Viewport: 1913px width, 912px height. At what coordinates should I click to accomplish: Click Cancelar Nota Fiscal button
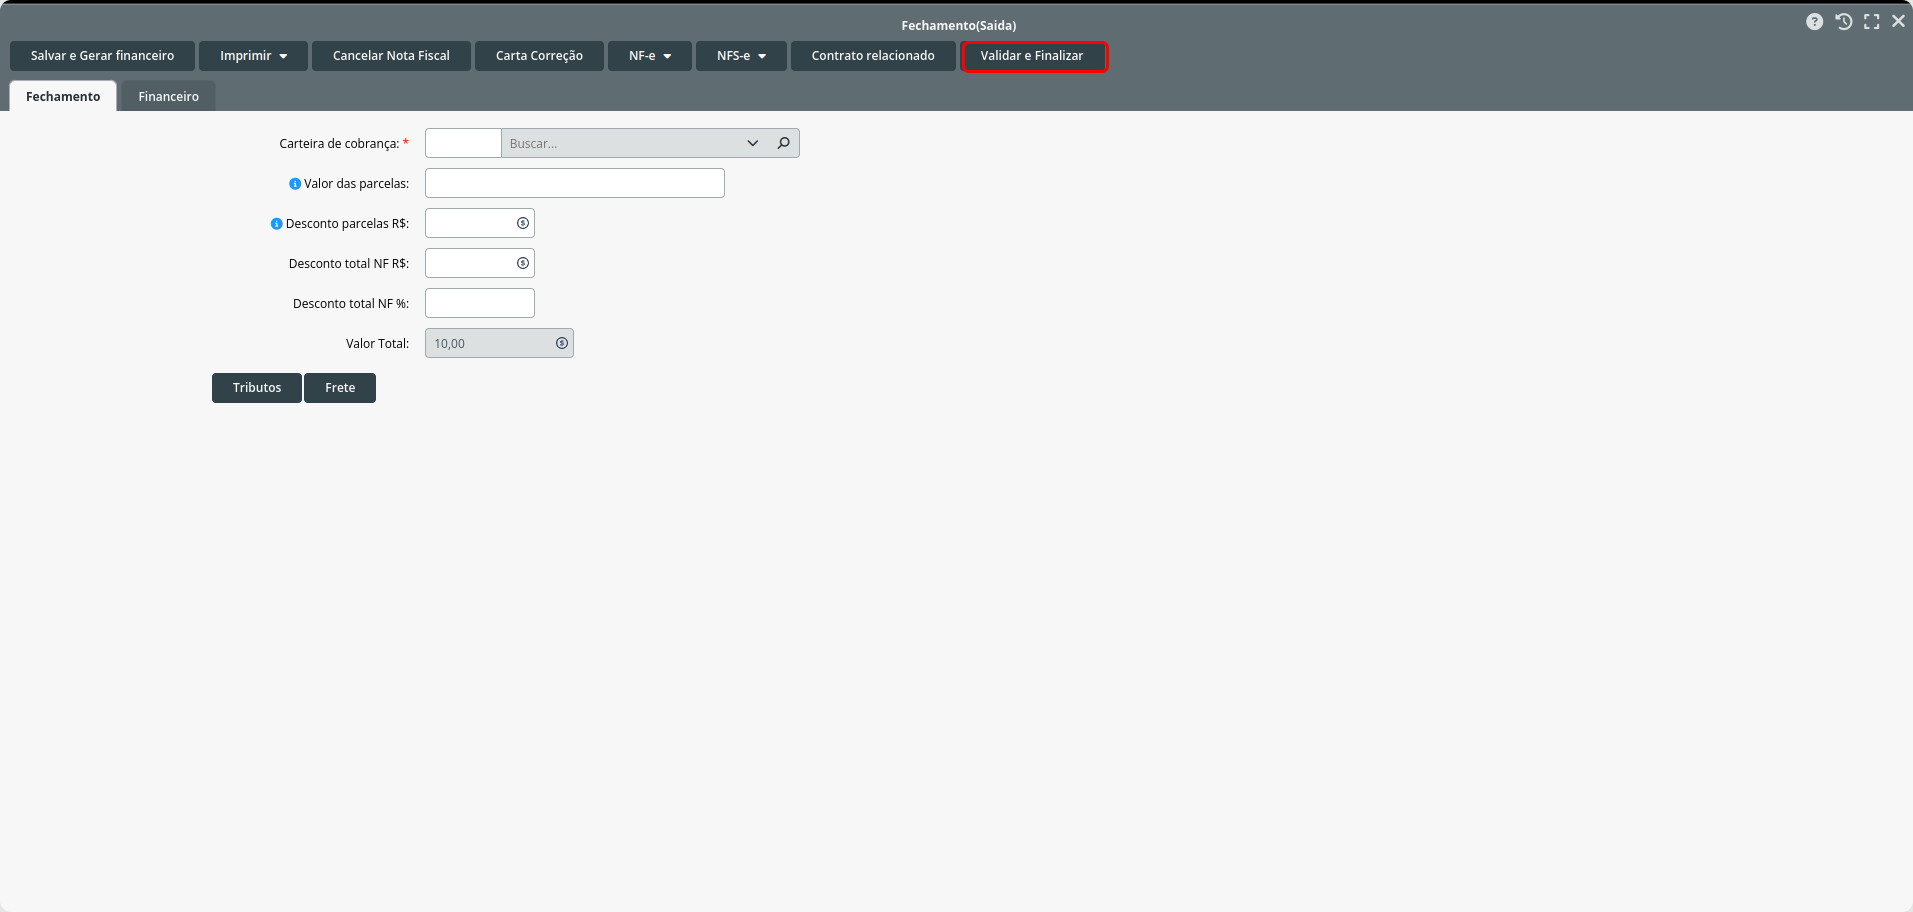point(391,56)
